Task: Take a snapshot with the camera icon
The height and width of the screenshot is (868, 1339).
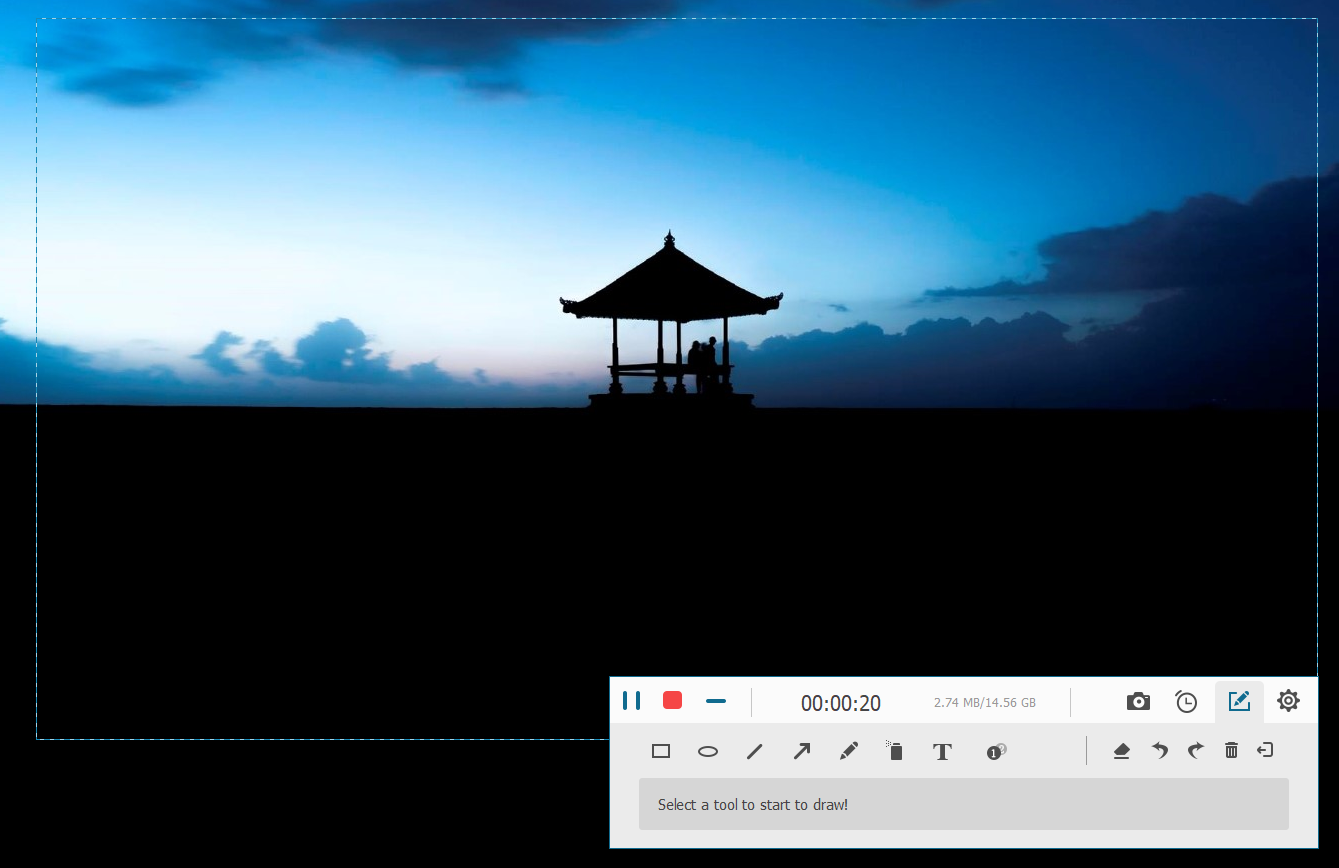Action: coord(1138,702)
